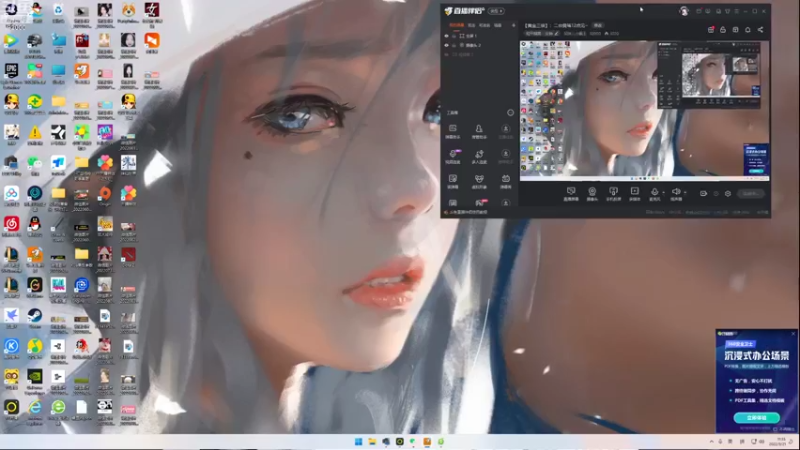Click the green button in 360 ad popup
This screenshot has height=450, width=800.
coord(757,418)
